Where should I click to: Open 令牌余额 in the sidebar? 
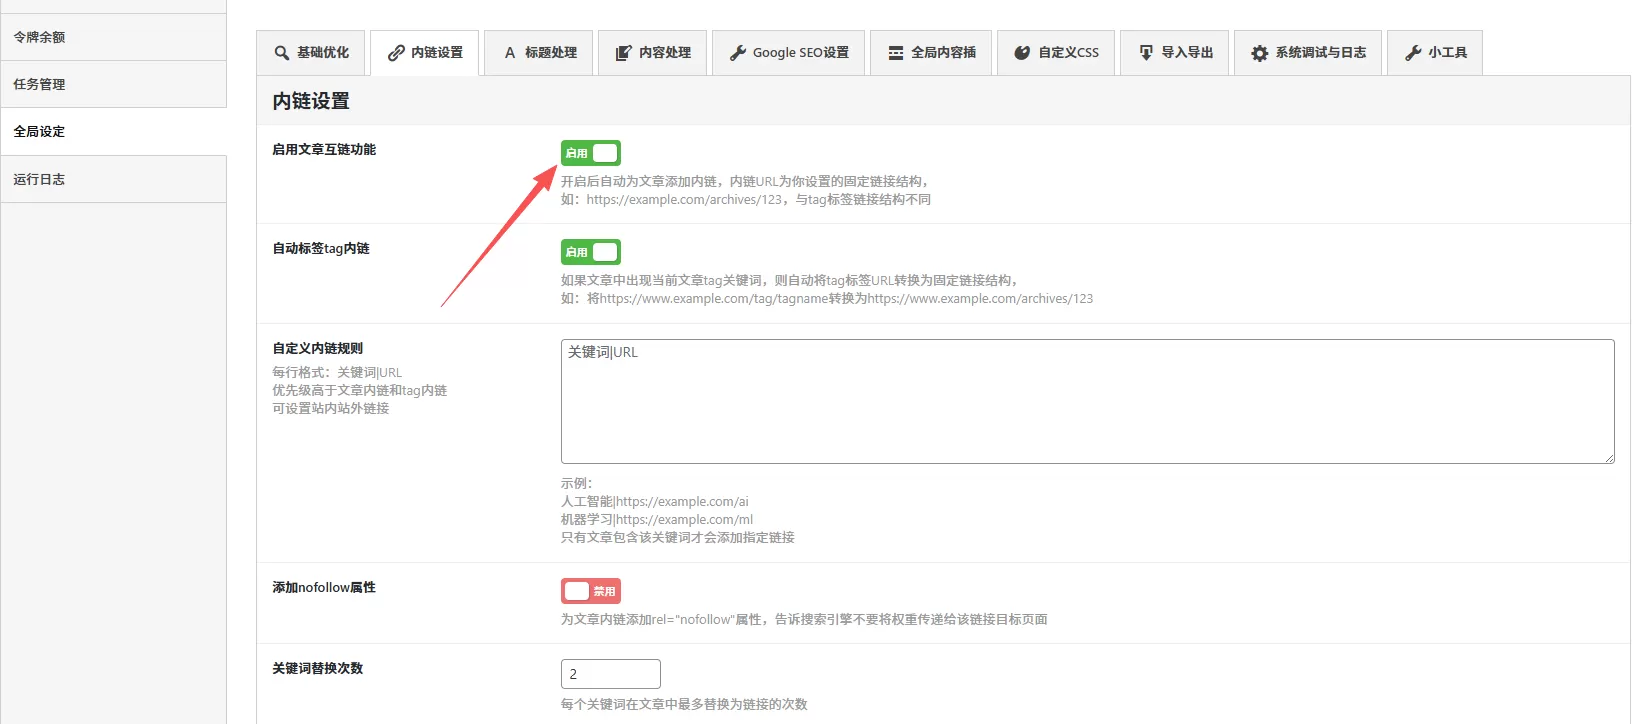click(39, 37)
